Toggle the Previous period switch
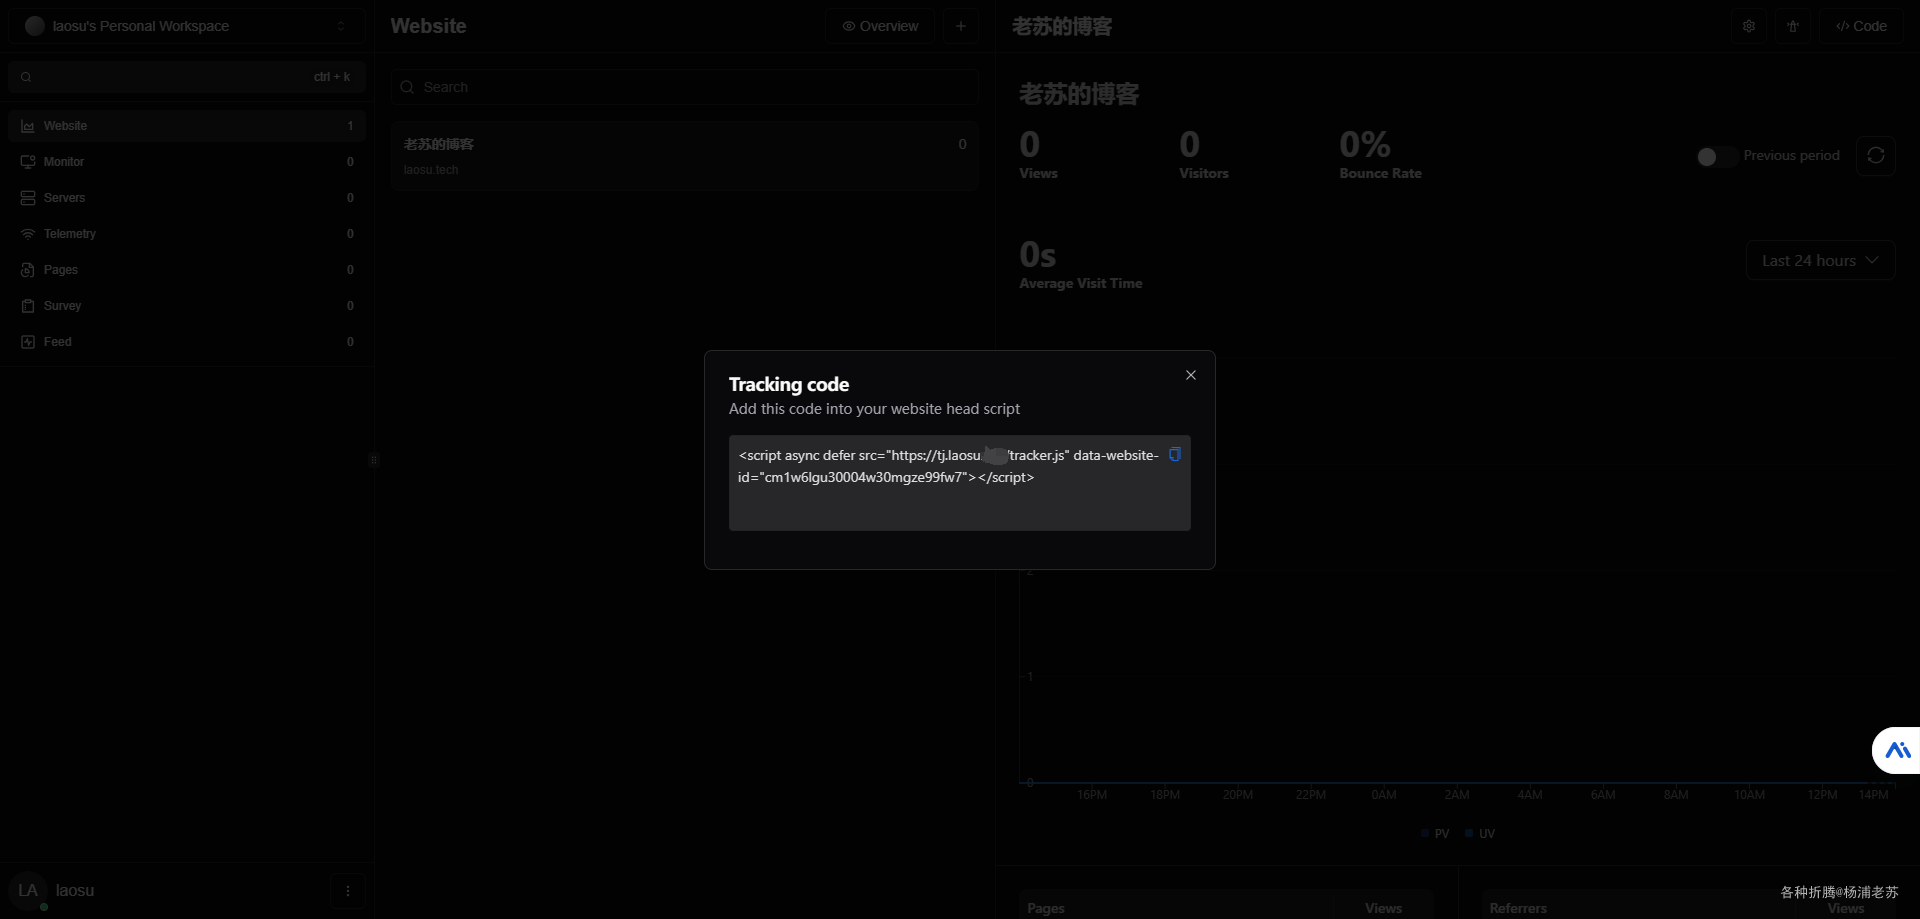 click(1716, 156)
